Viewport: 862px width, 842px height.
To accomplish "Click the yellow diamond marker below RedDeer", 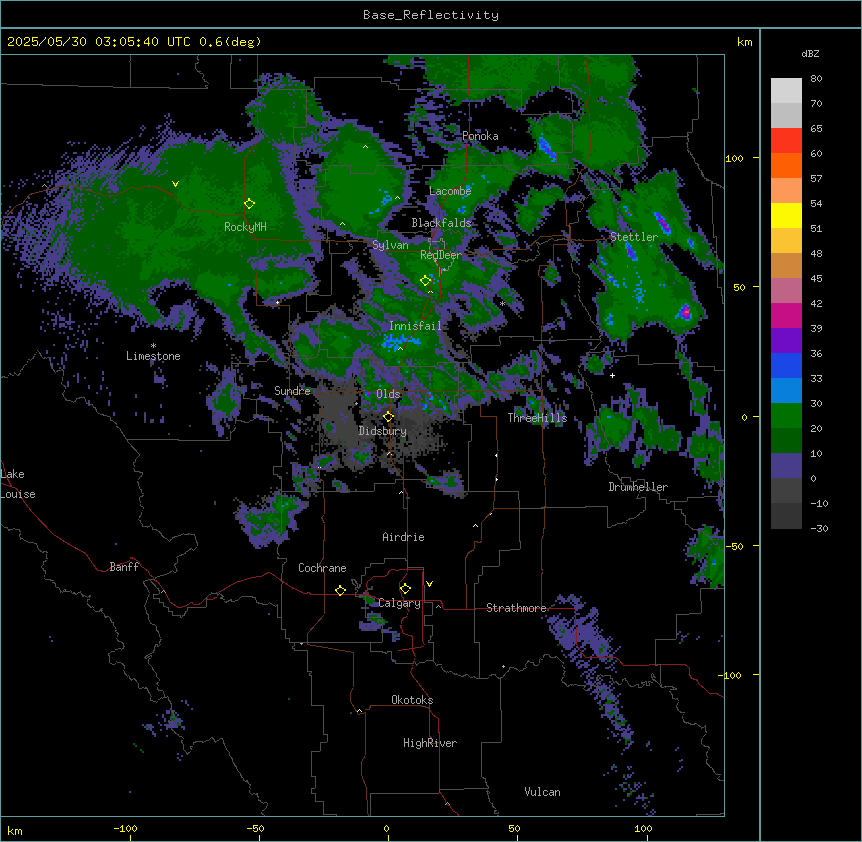I will (425, 281).
